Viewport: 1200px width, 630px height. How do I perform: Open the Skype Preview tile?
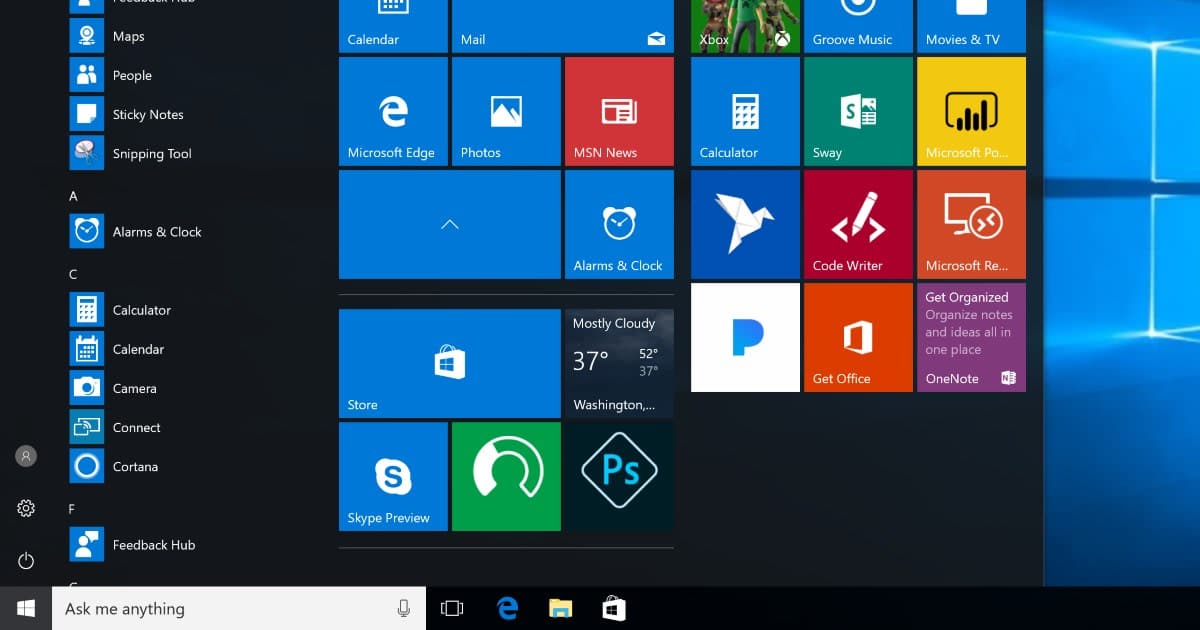click(393, 476)
